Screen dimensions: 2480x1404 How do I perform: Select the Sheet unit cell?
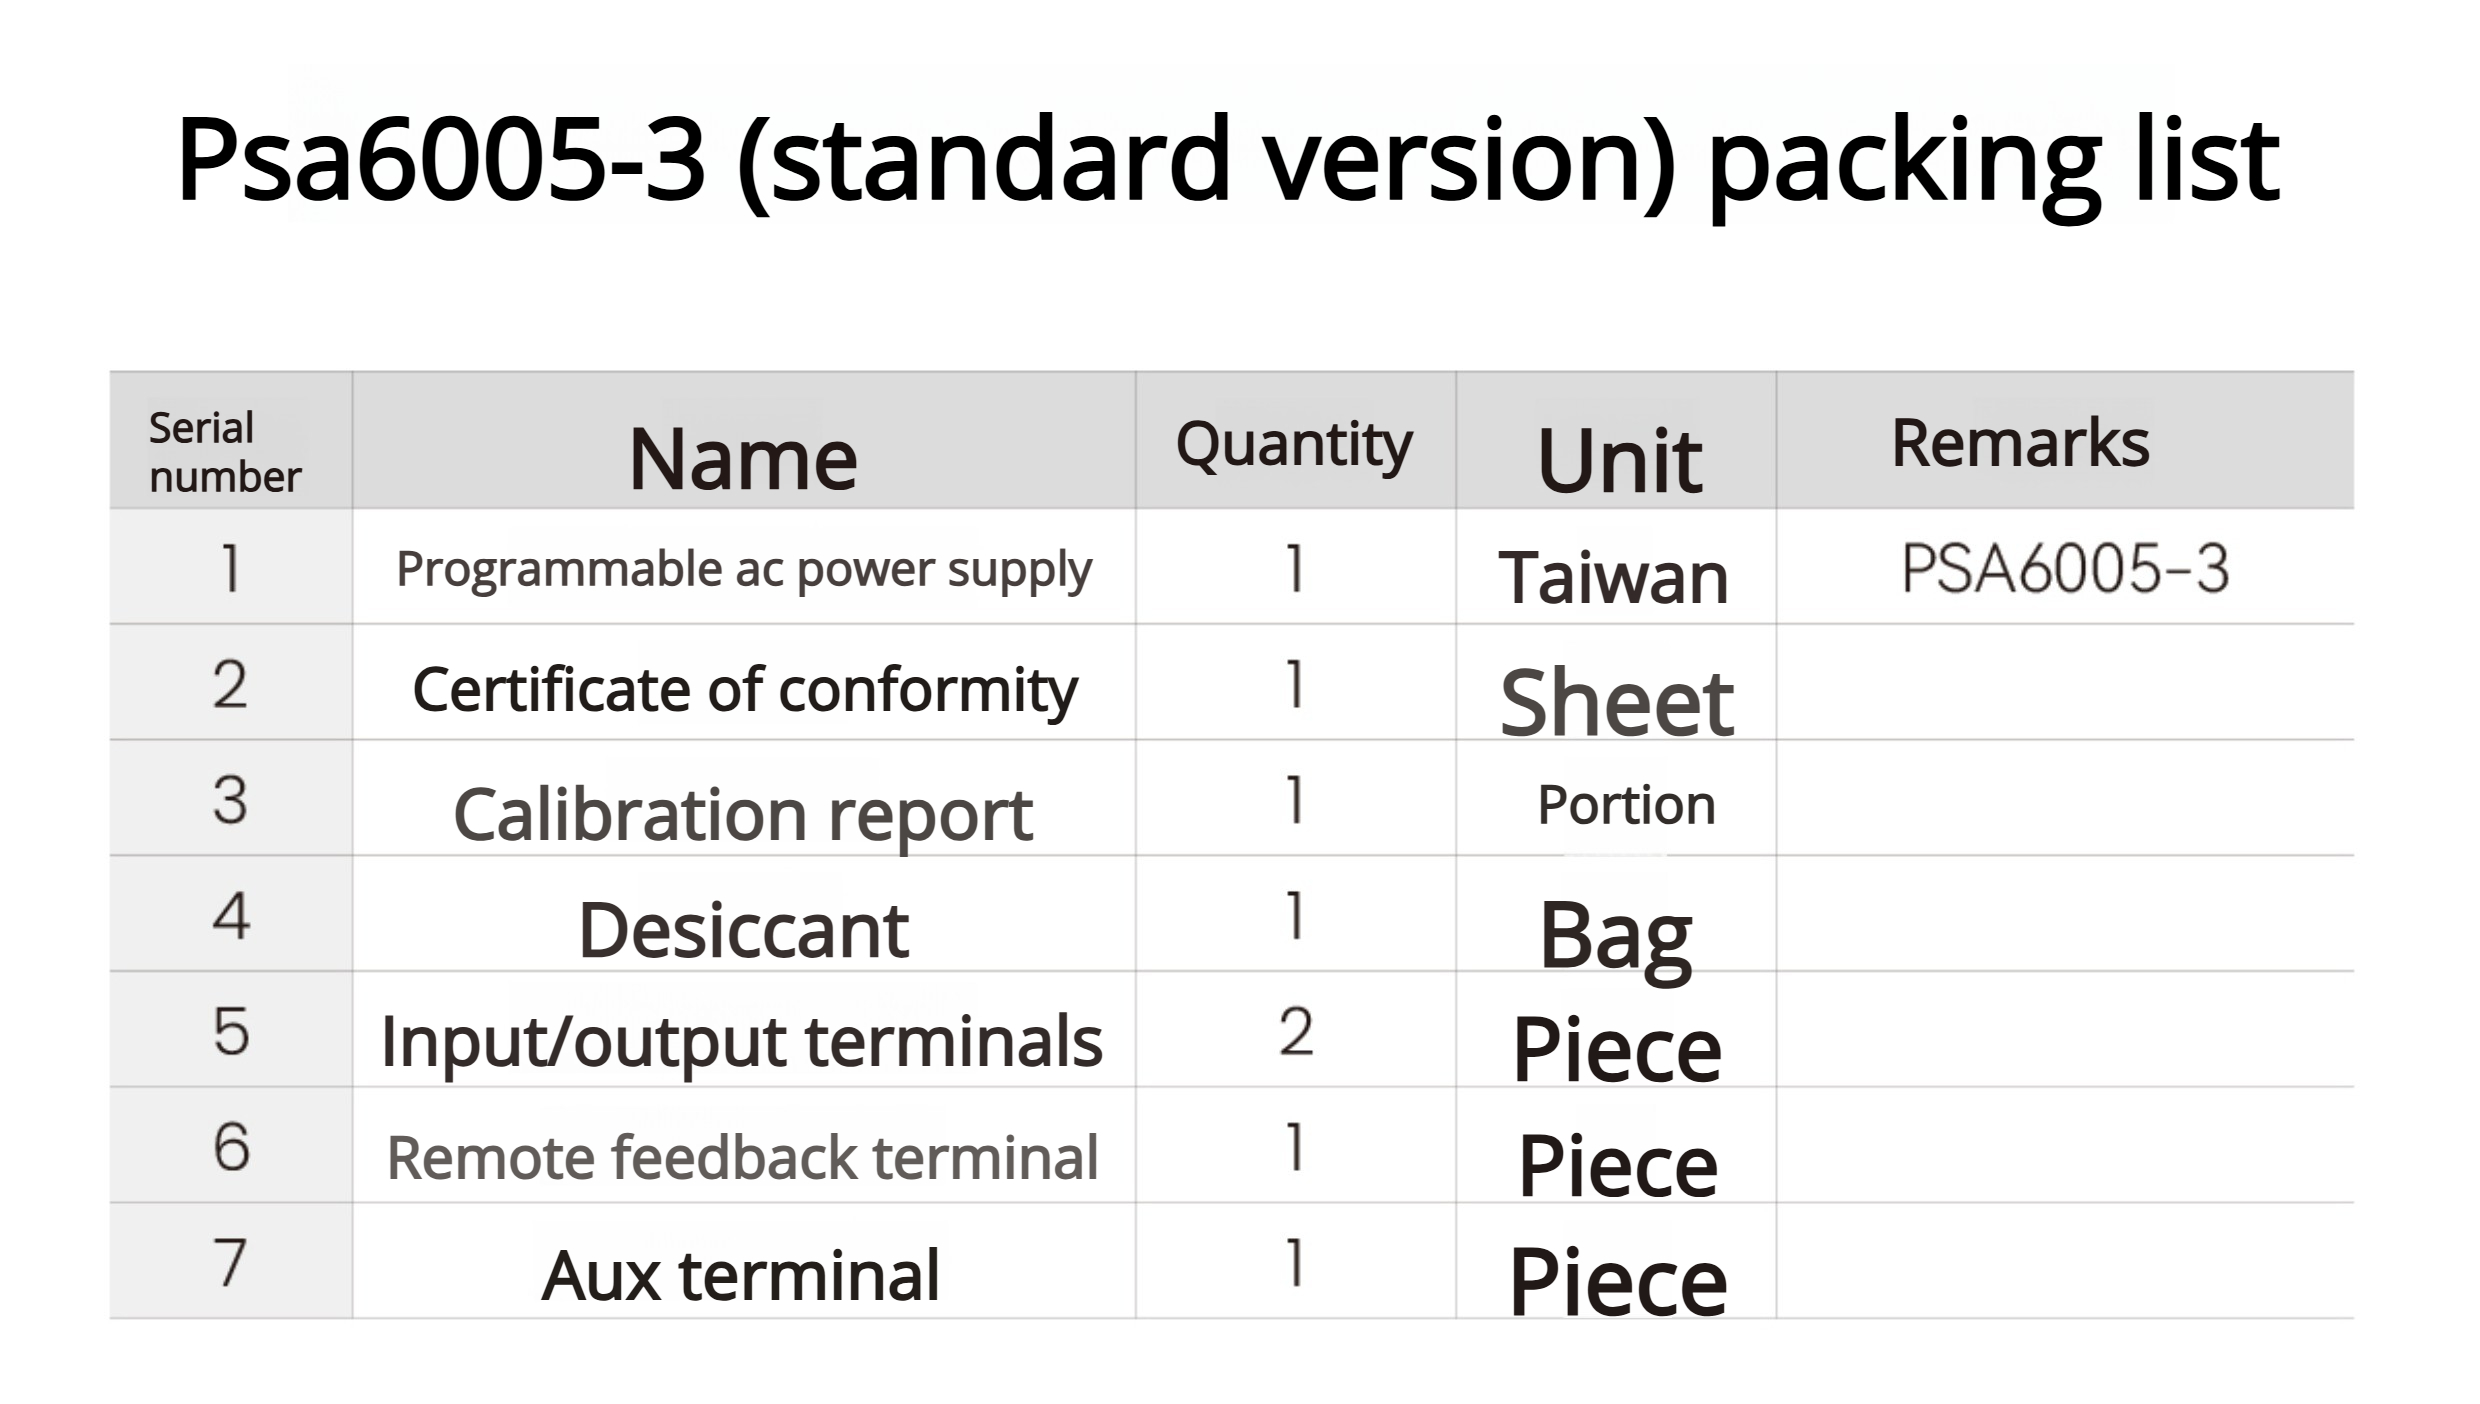1617,702
